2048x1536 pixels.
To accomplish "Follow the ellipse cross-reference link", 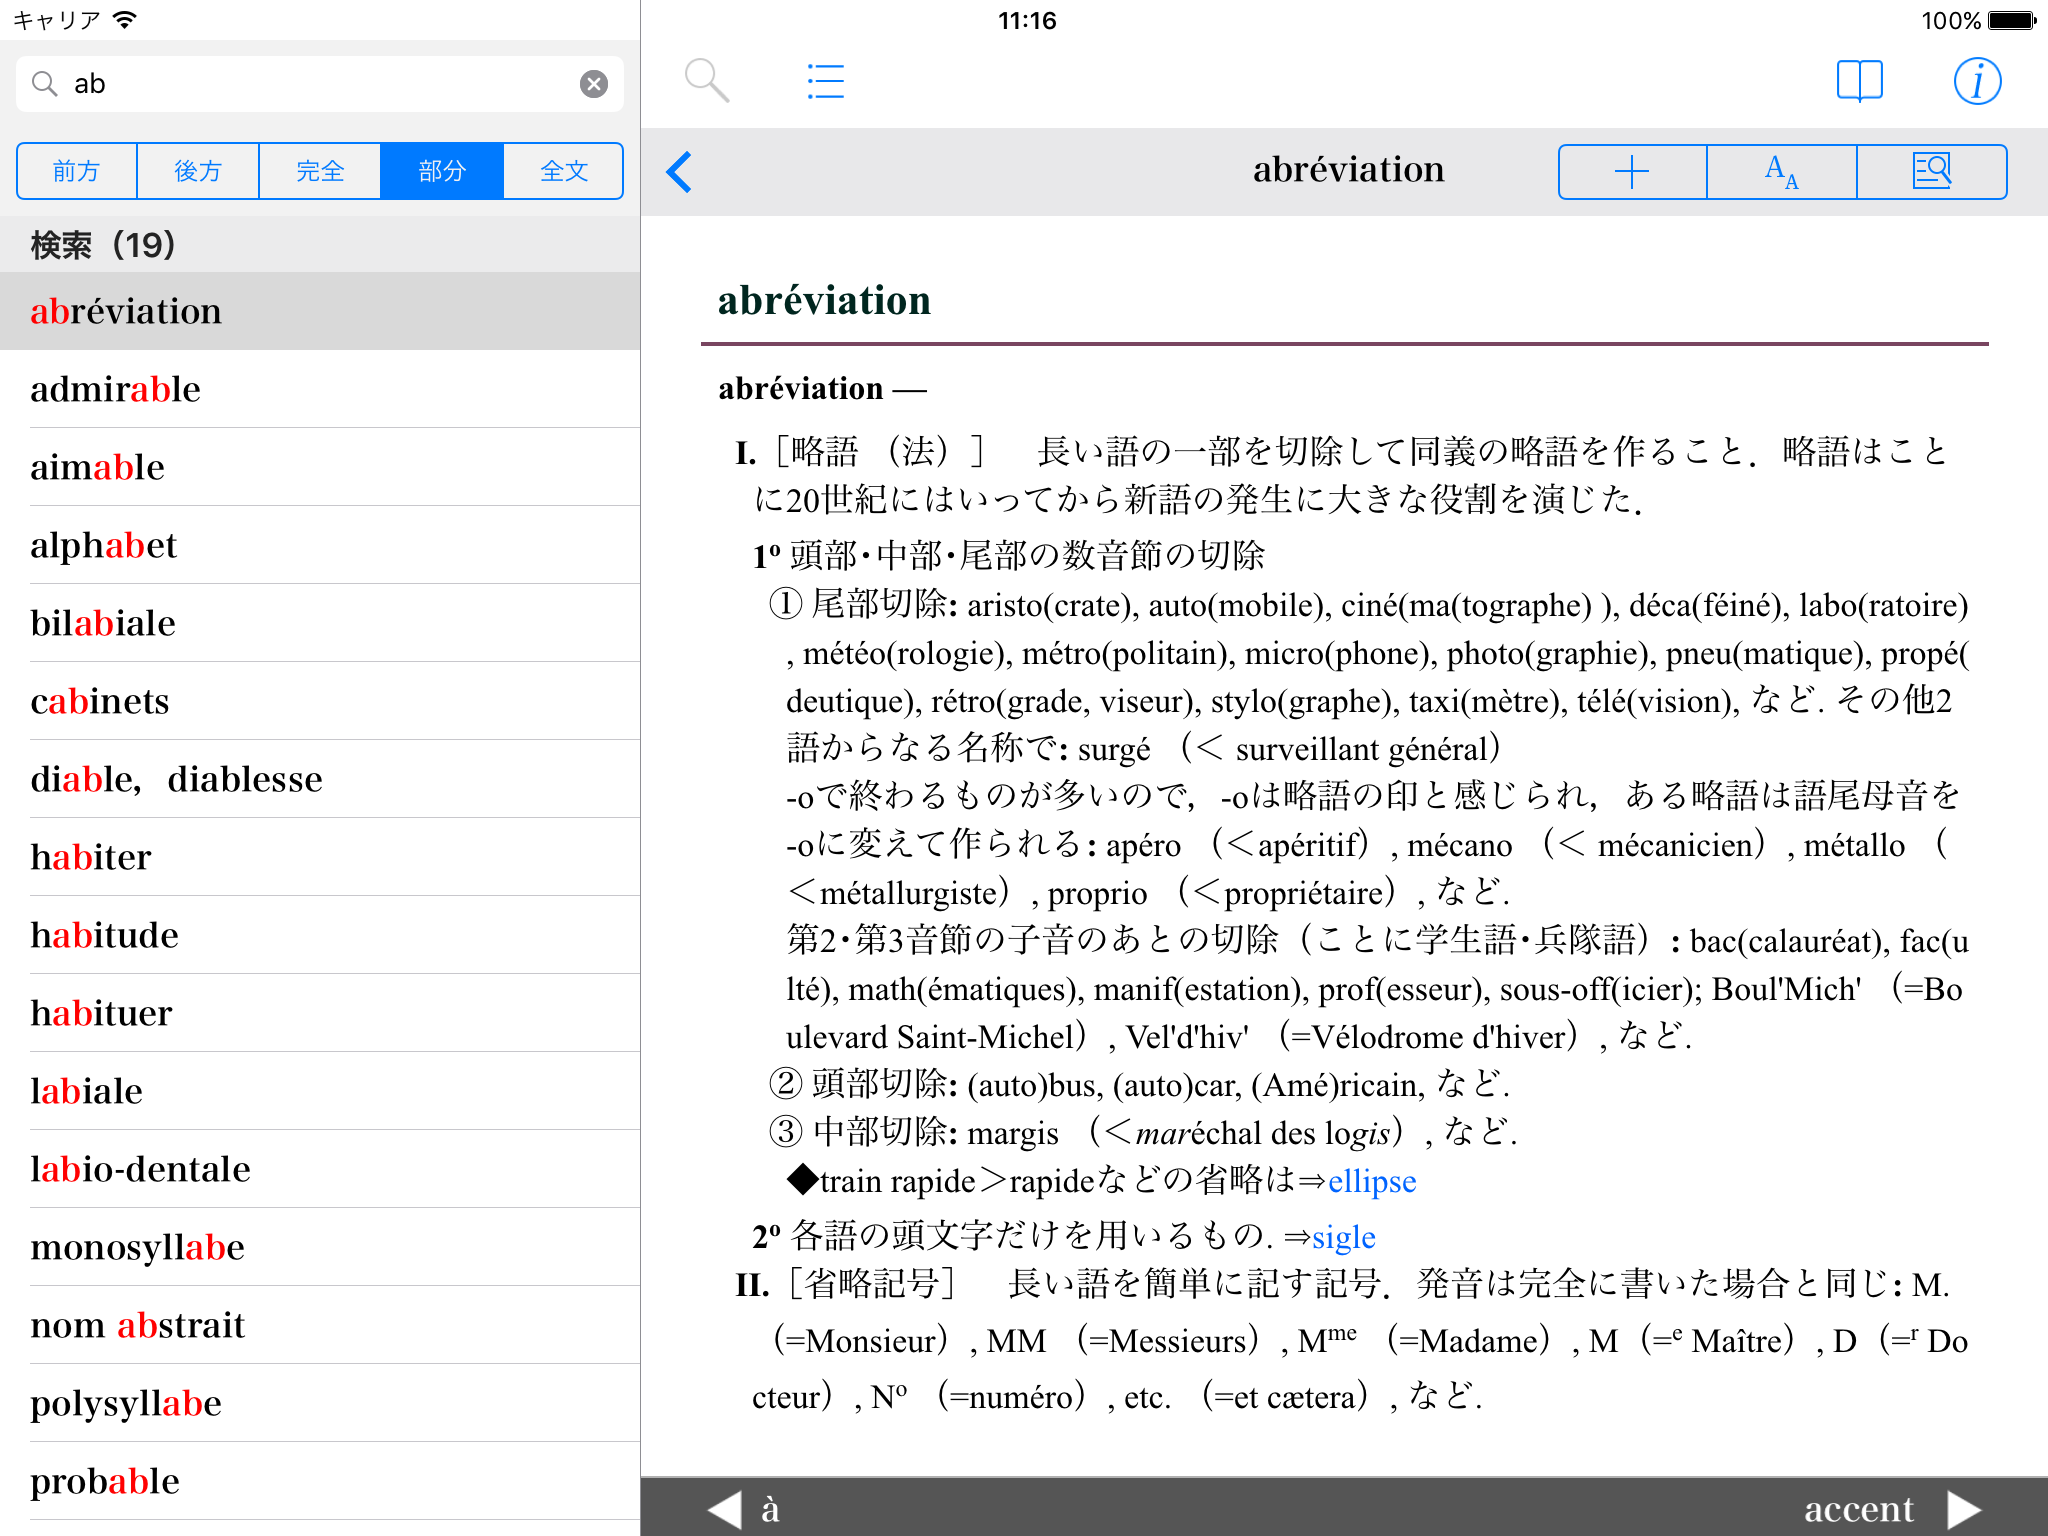I will coord(1371,1181).
